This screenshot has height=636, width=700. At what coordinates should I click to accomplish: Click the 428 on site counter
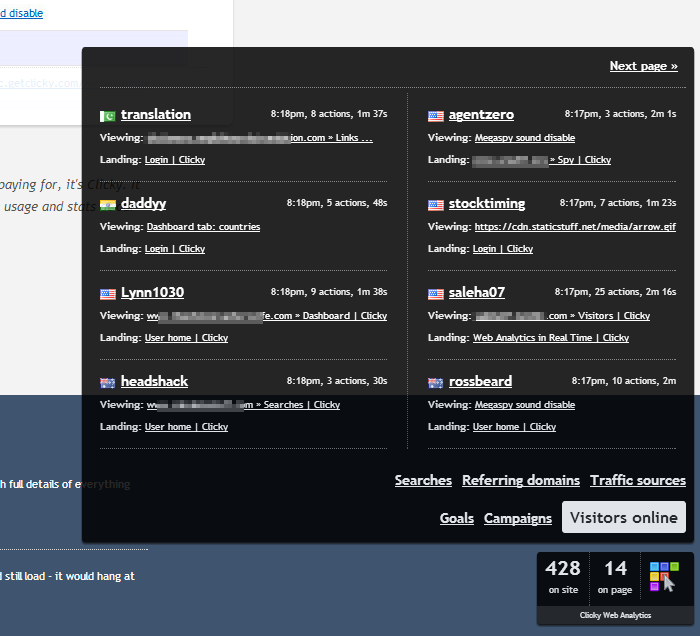click(x=563, y=576)
